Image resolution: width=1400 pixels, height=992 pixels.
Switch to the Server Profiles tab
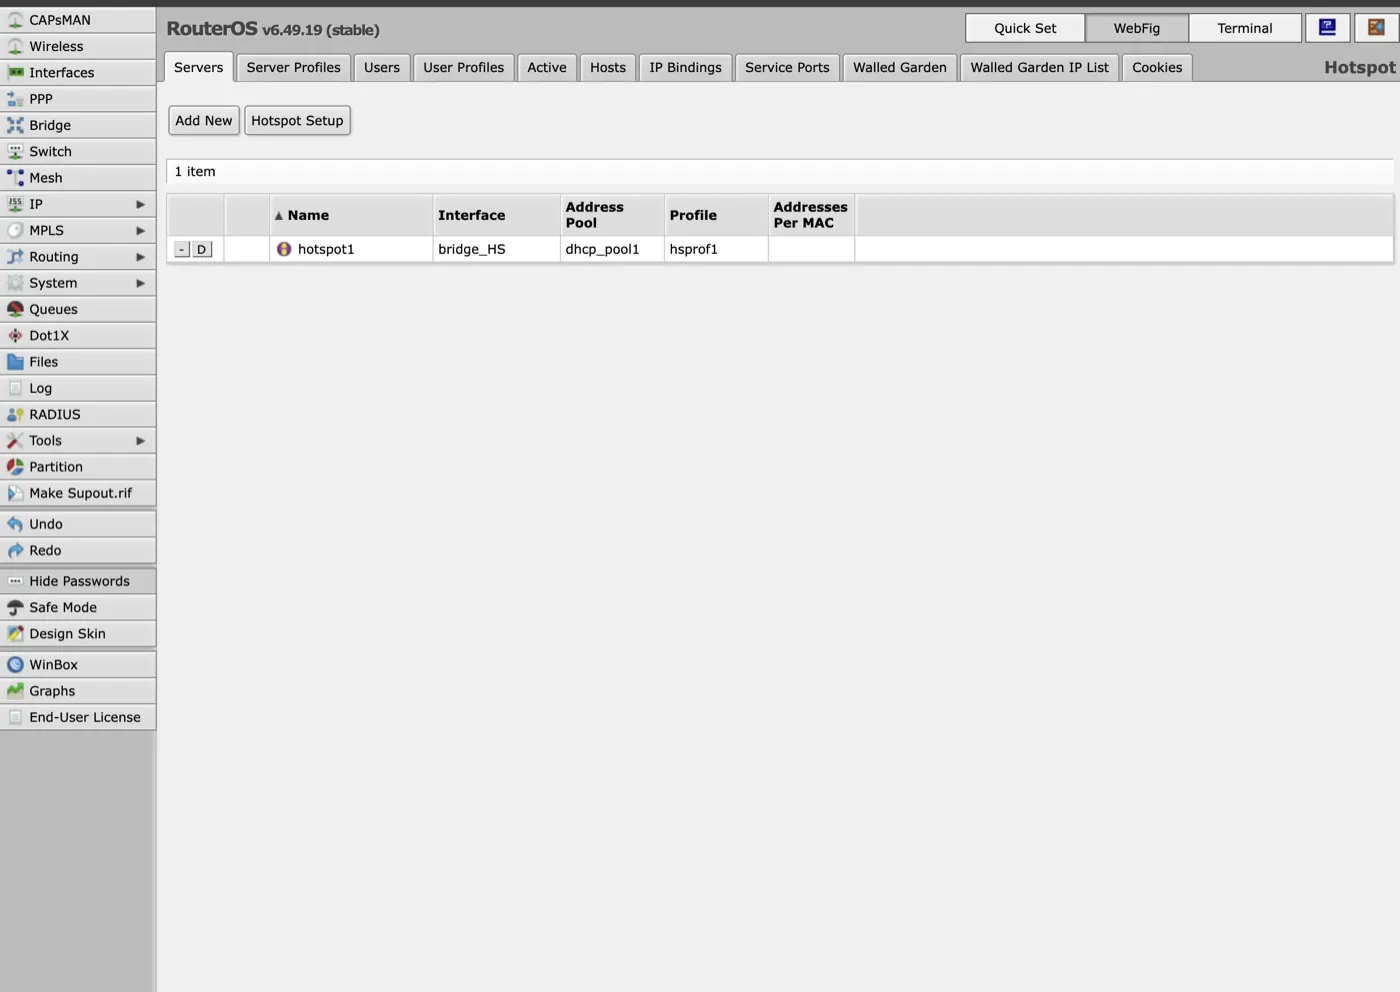[294, 67]
